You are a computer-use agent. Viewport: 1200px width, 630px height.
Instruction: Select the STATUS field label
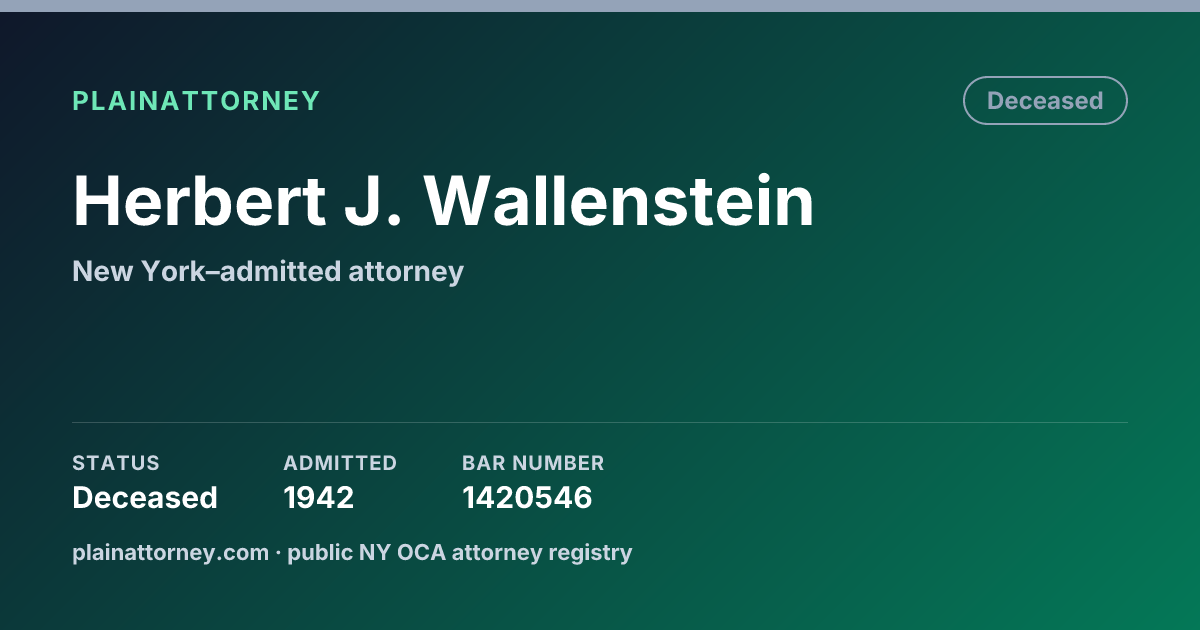pyautogui.click(x=116, y=463)
